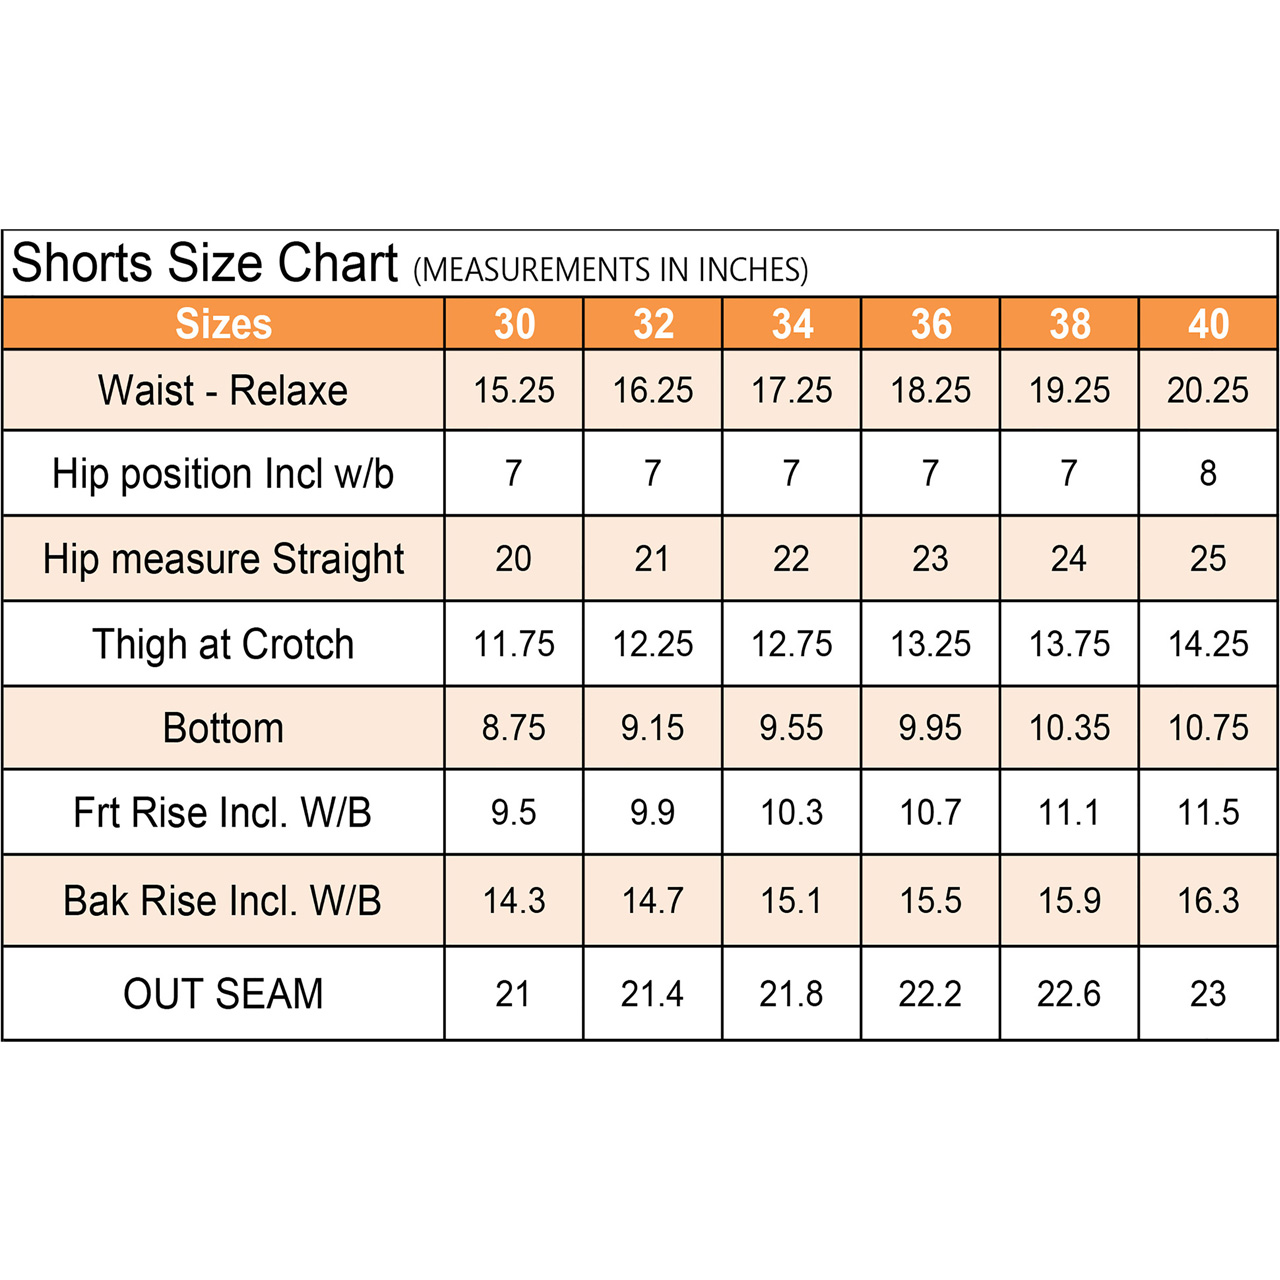The height and width of the screenshot is (1280, 1280).
Task: Click the Hip position Incl w/b label
Action: coord(223,474)
